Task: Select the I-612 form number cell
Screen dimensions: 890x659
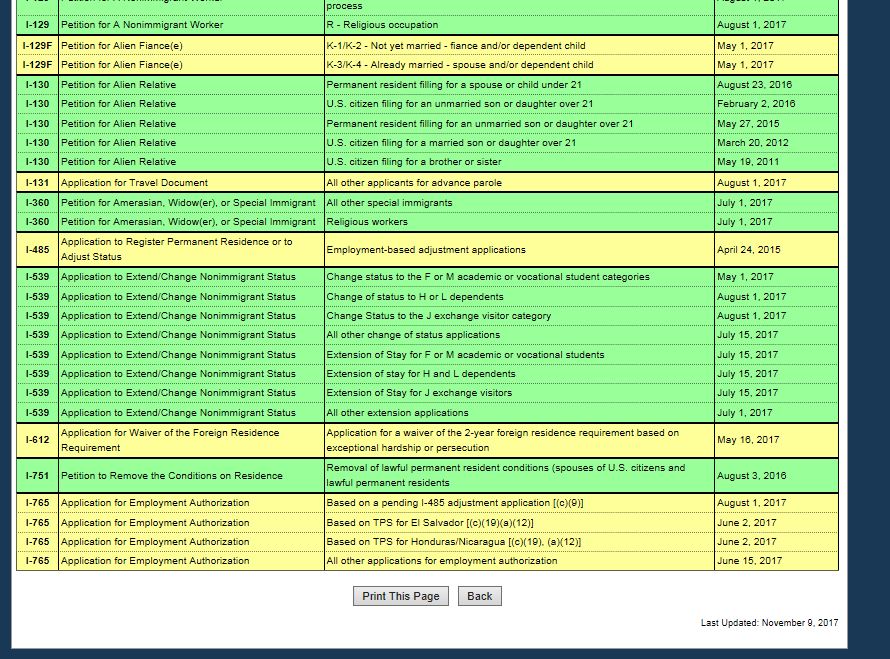Action: pos(37,440)
